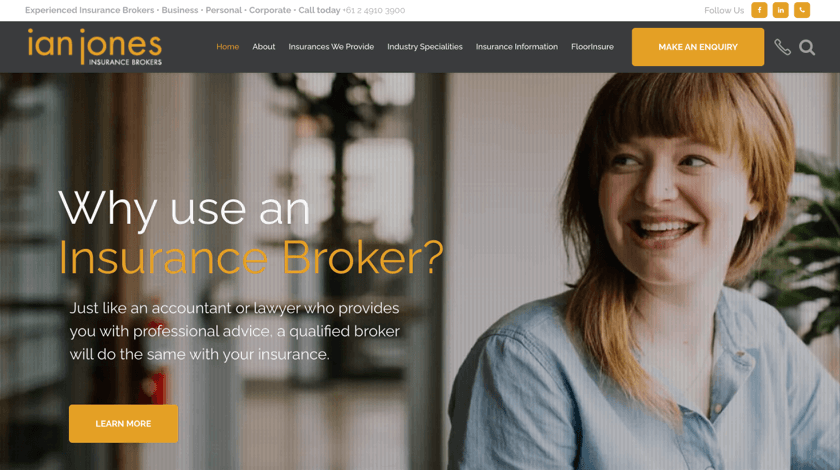Screen dimensions: 840x470
Task: Go to the Home menu item
Action: [228, 47]
